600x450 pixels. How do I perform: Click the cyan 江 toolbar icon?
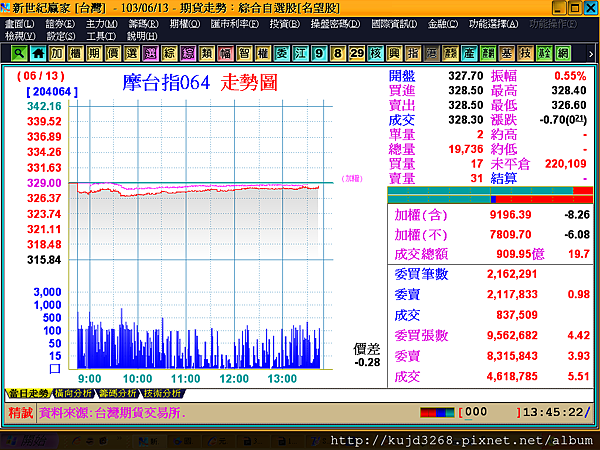point(300,54)
